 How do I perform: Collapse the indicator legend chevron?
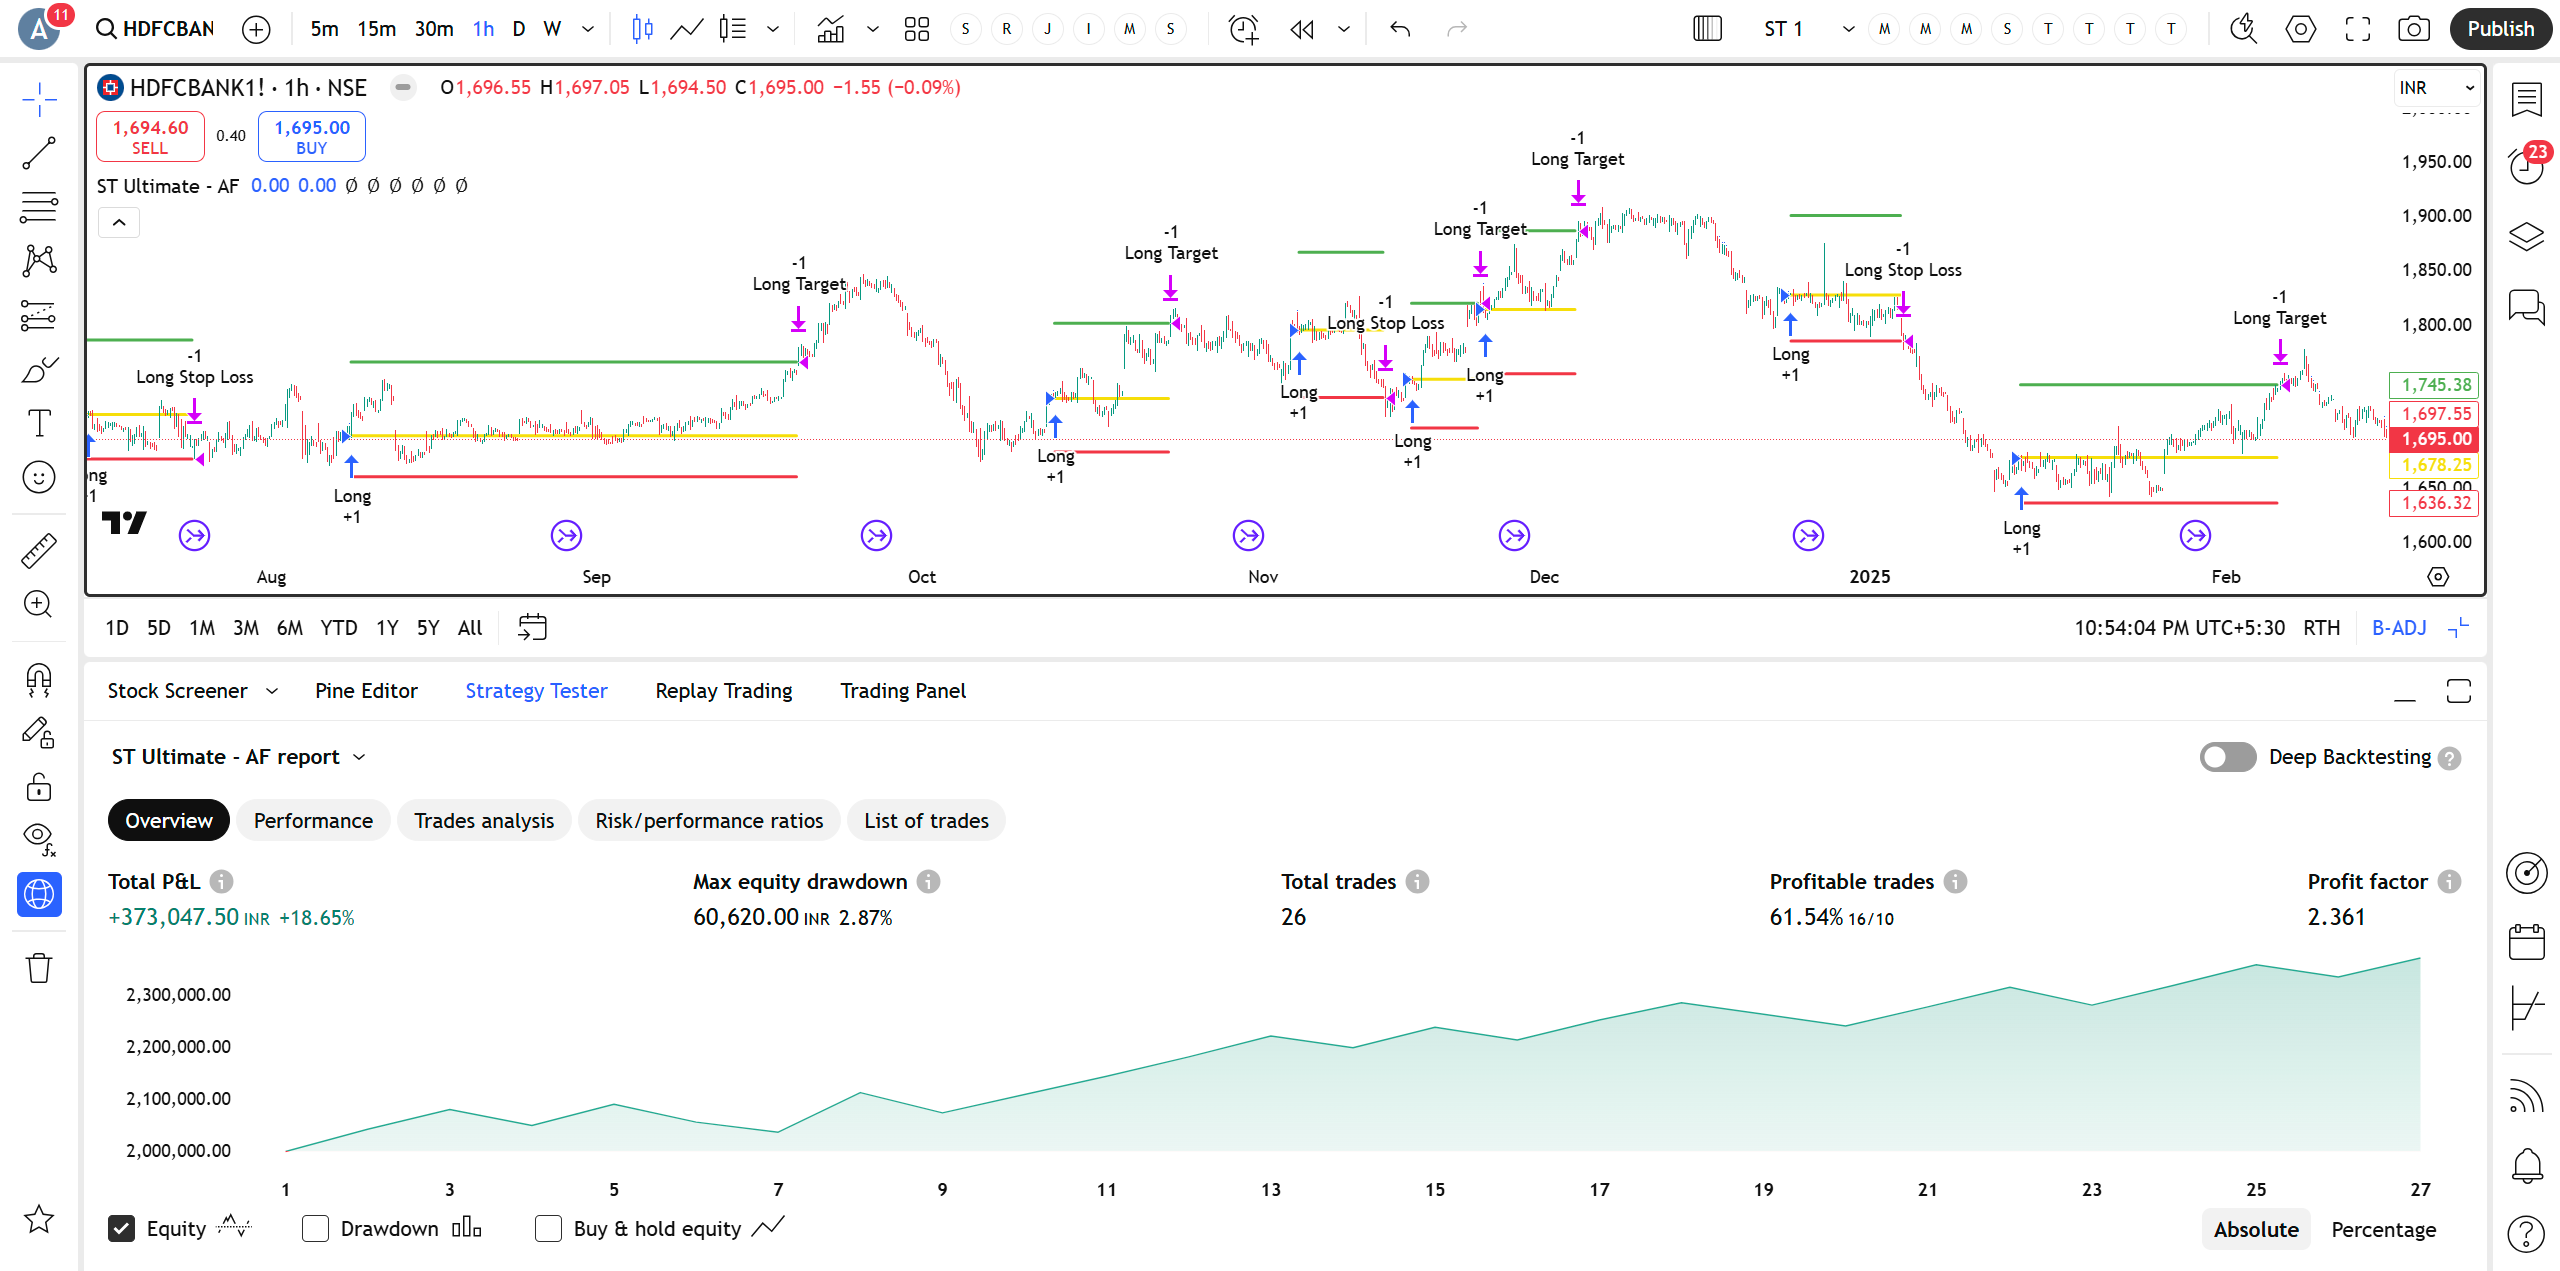click(119, 222)
